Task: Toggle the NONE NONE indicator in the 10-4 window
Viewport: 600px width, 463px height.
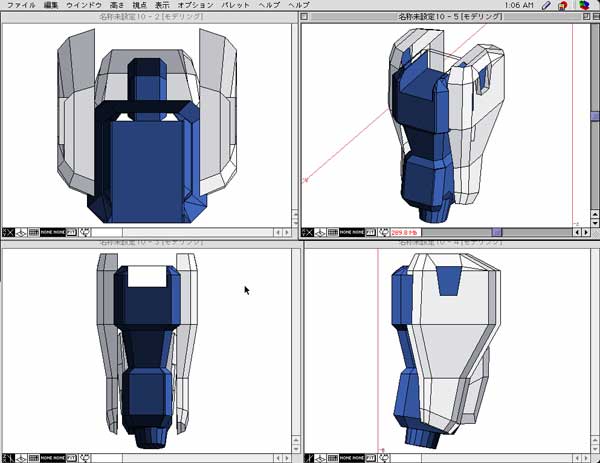Action: click(352, 458)
